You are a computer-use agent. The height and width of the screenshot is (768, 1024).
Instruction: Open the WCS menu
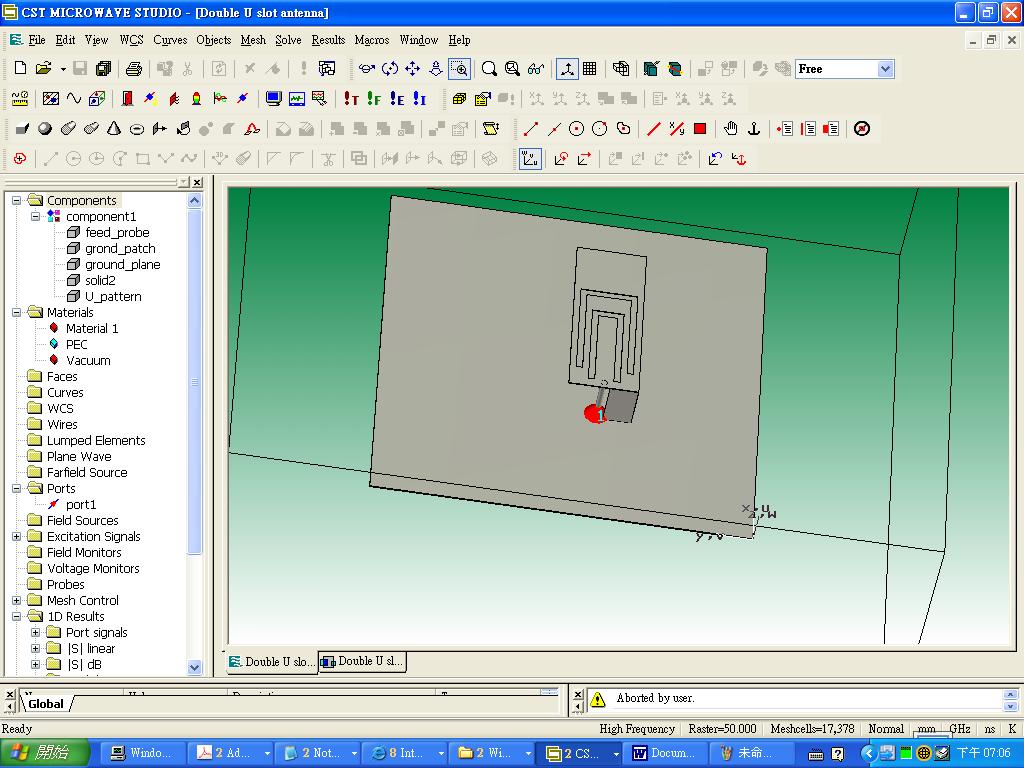coord(131,40)
